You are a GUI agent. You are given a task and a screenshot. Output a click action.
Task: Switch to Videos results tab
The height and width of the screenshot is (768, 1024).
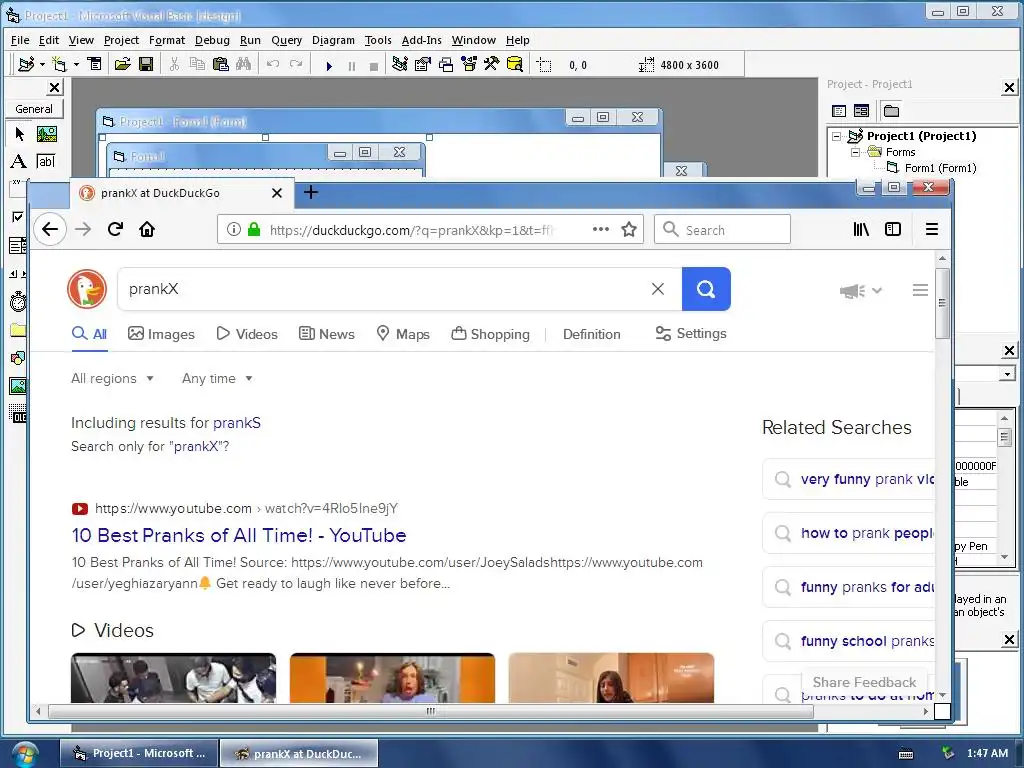click(x=247, y=334)
